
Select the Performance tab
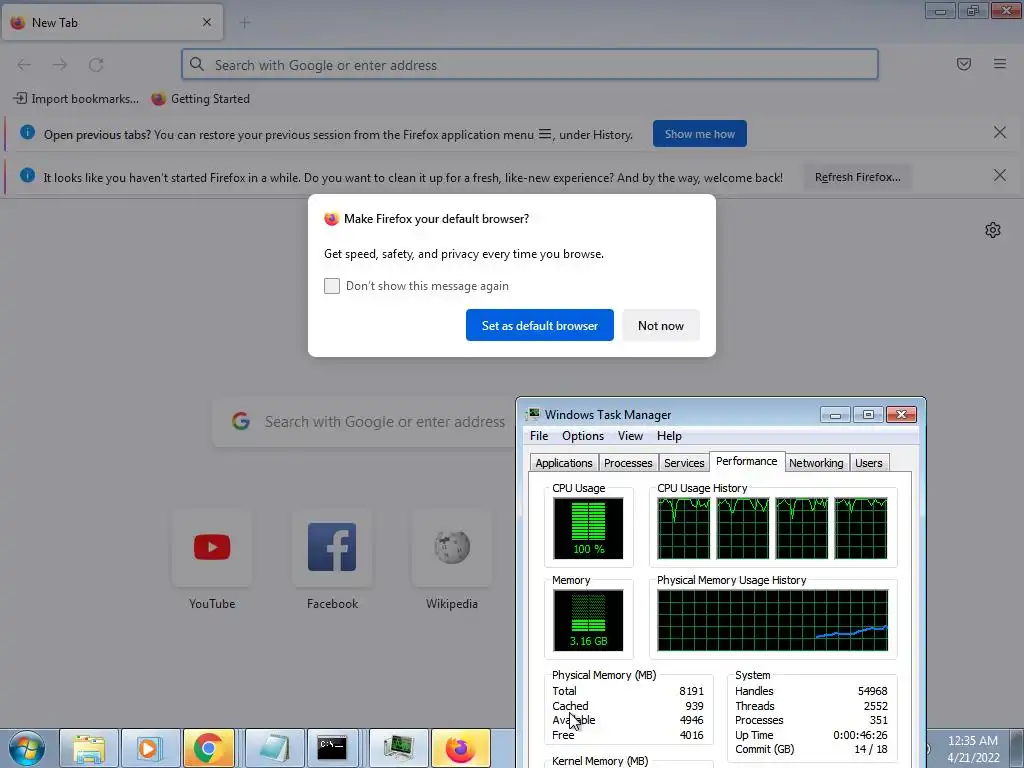[x=746, y=461]
